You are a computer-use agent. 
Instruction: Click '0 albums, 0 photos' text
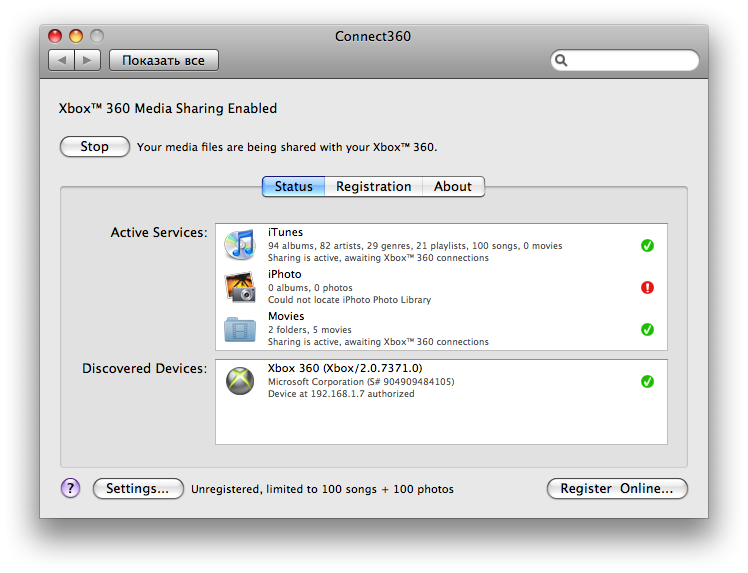(310, 288)
